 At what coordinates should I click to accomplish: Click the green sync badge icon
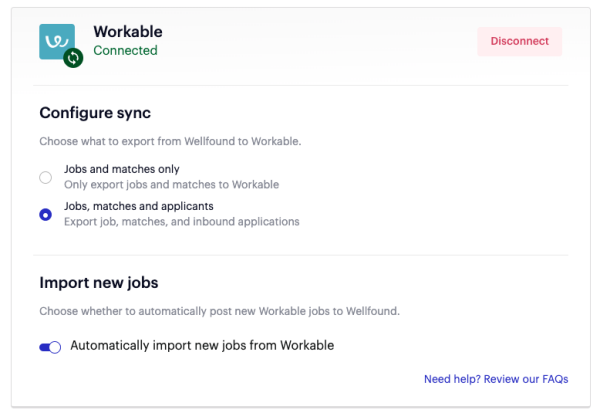[x=73, y=58]
